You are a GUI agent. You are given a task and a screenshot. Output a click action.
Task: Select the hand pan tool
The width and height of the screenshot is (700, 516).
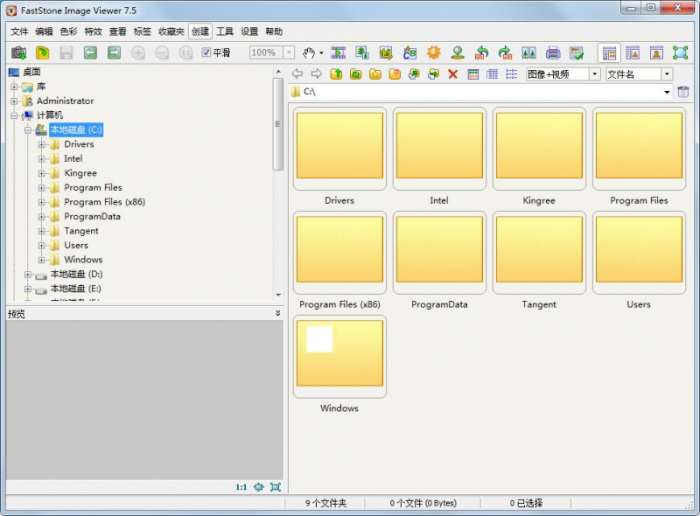click(309, 52)
